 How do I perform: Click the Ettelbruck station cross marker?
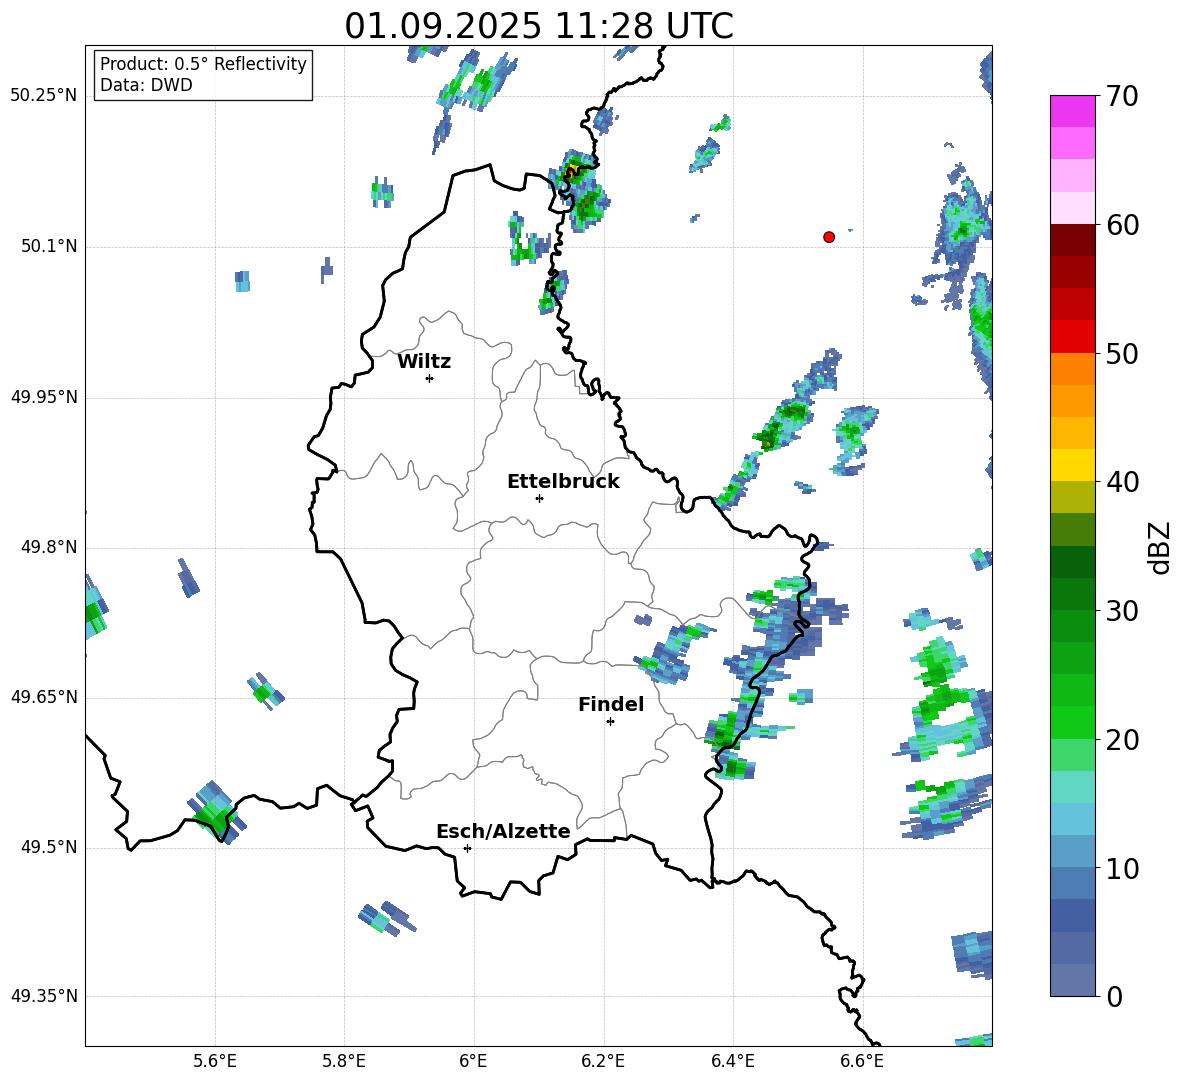click(x=539, y=498)
